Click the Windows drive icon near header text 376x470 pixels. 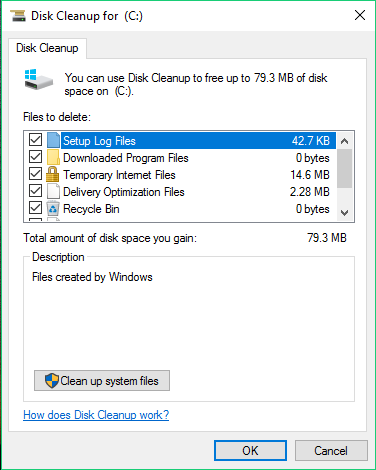tap(39, 80)
